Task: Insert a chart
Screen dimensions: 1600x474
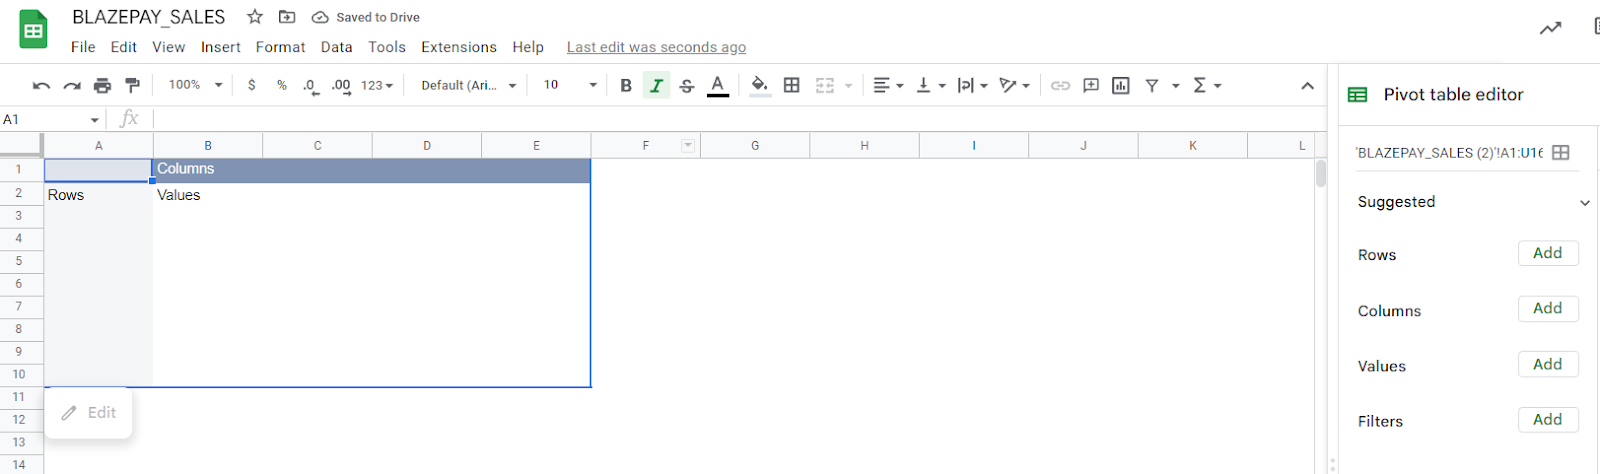Action: point(1121,86)
